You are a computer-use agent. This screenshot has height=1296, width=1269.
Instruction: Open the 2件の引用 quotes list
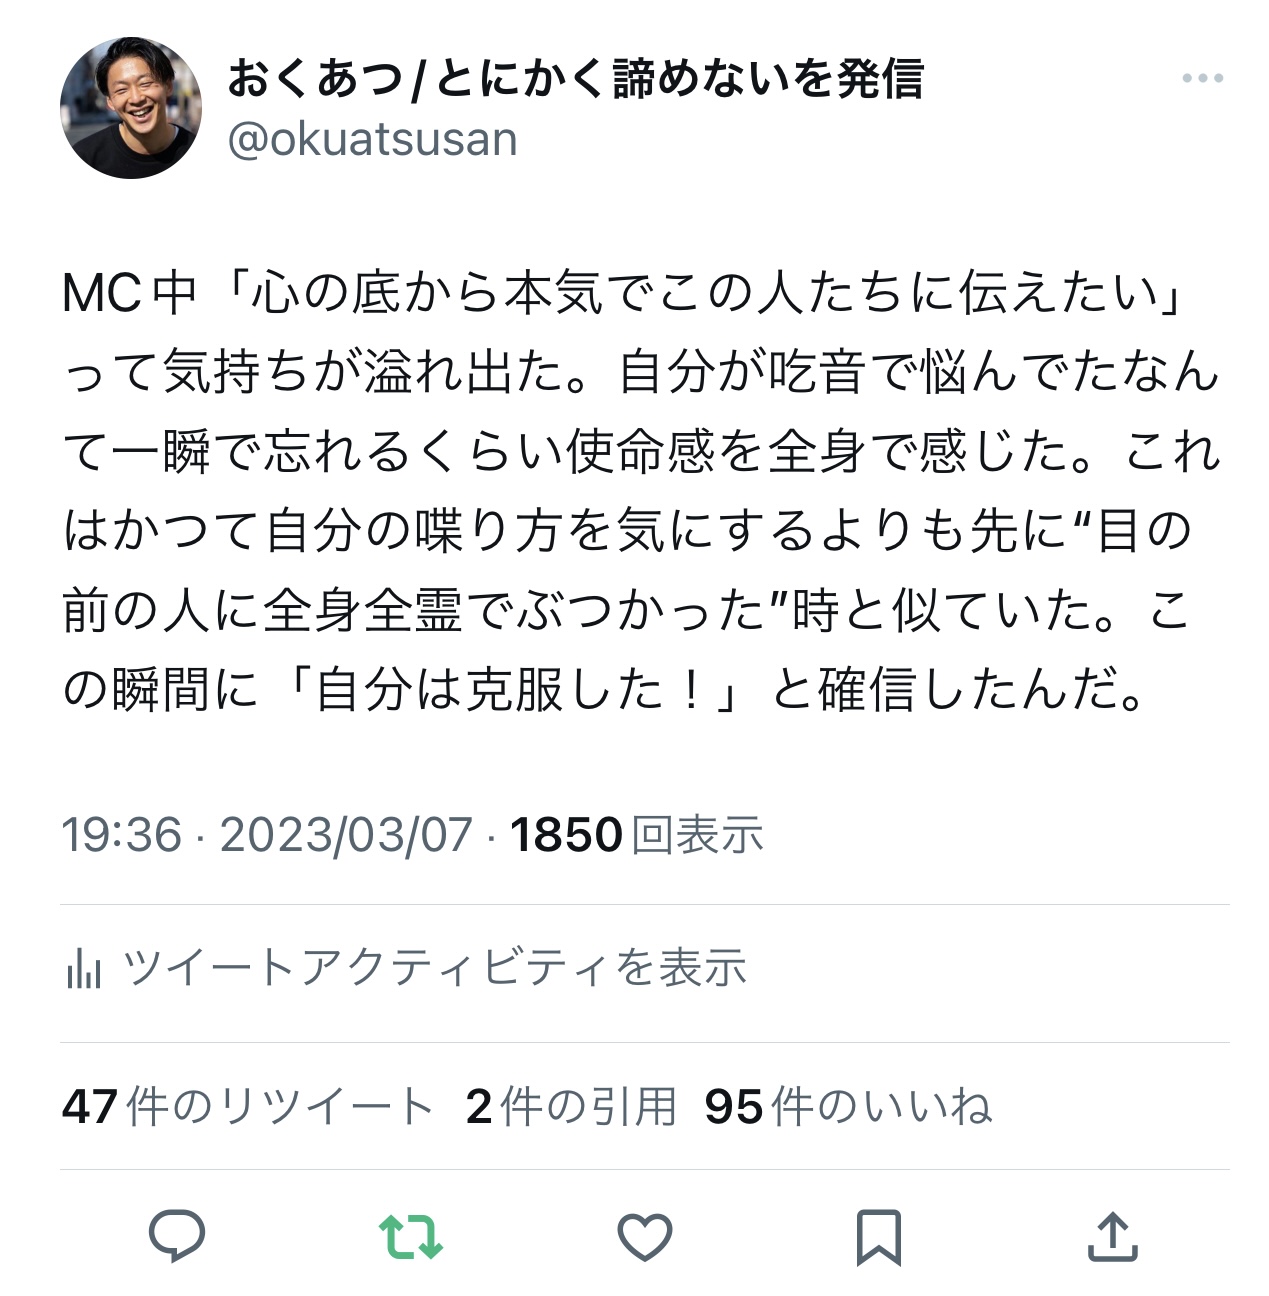571,1106
